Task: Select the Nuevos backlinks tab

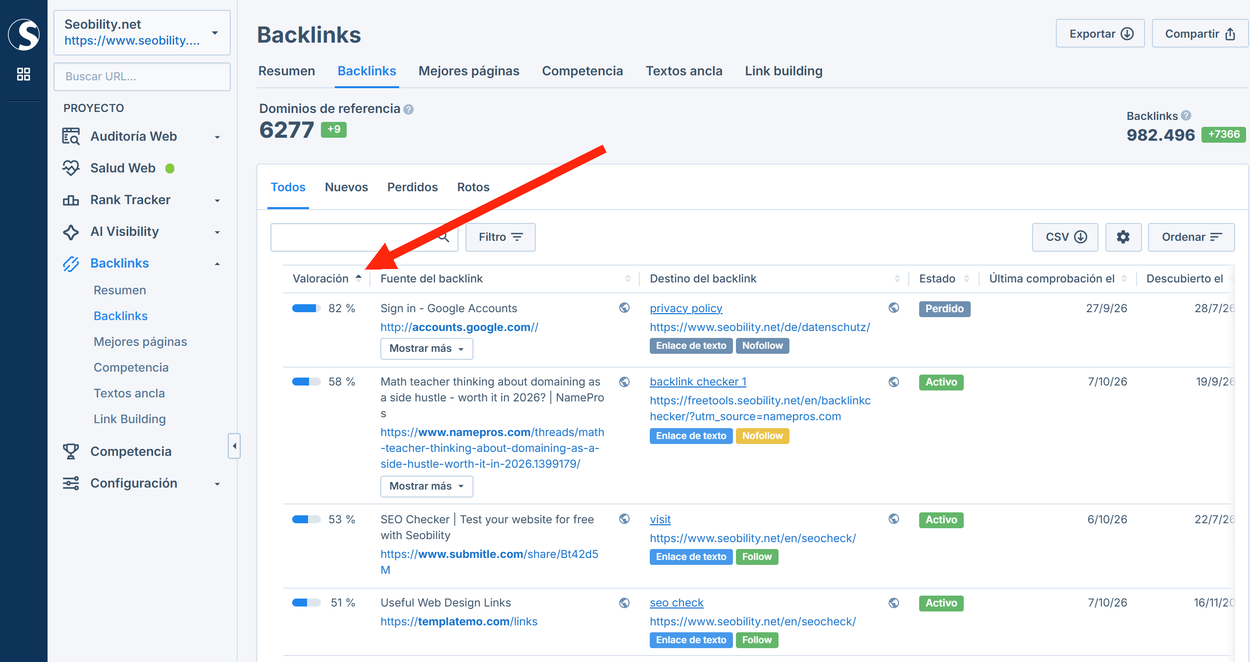Action: click(x=346, y=187)
